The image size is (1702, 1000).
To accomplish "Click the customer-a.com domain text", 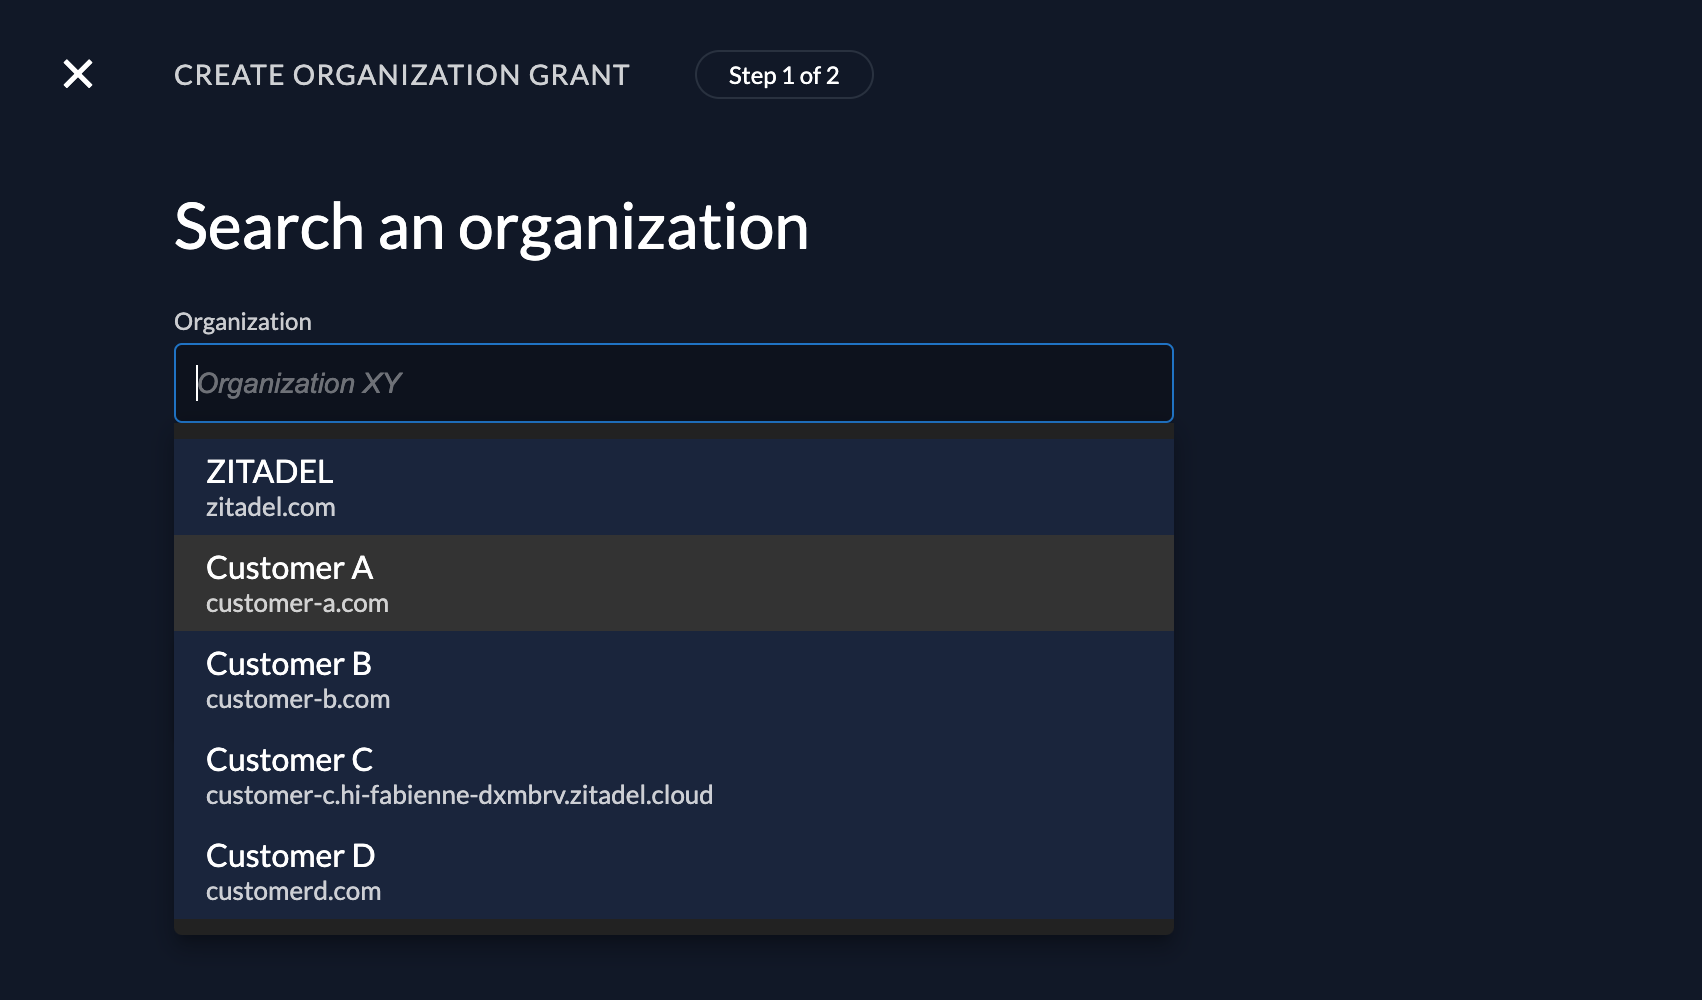I will coord(297,602).
